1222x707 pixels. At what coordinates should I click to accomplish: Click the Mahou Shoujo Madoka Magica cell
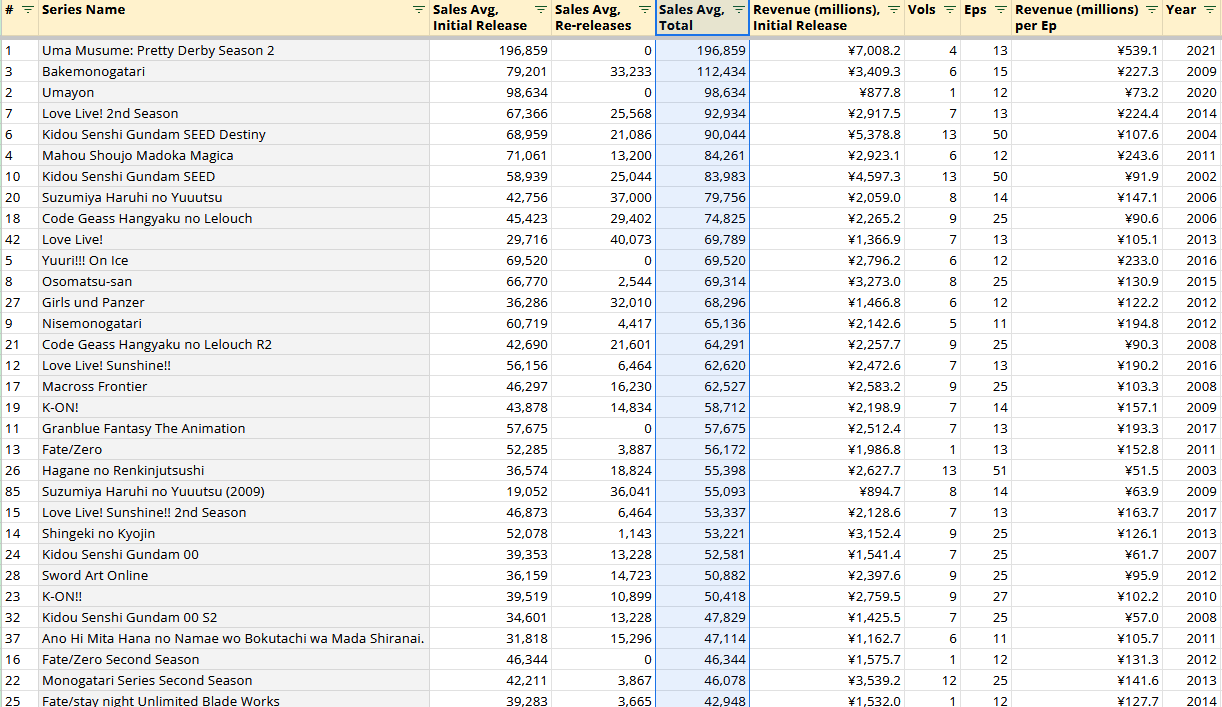pyautogui.click(x=234, y=155)
